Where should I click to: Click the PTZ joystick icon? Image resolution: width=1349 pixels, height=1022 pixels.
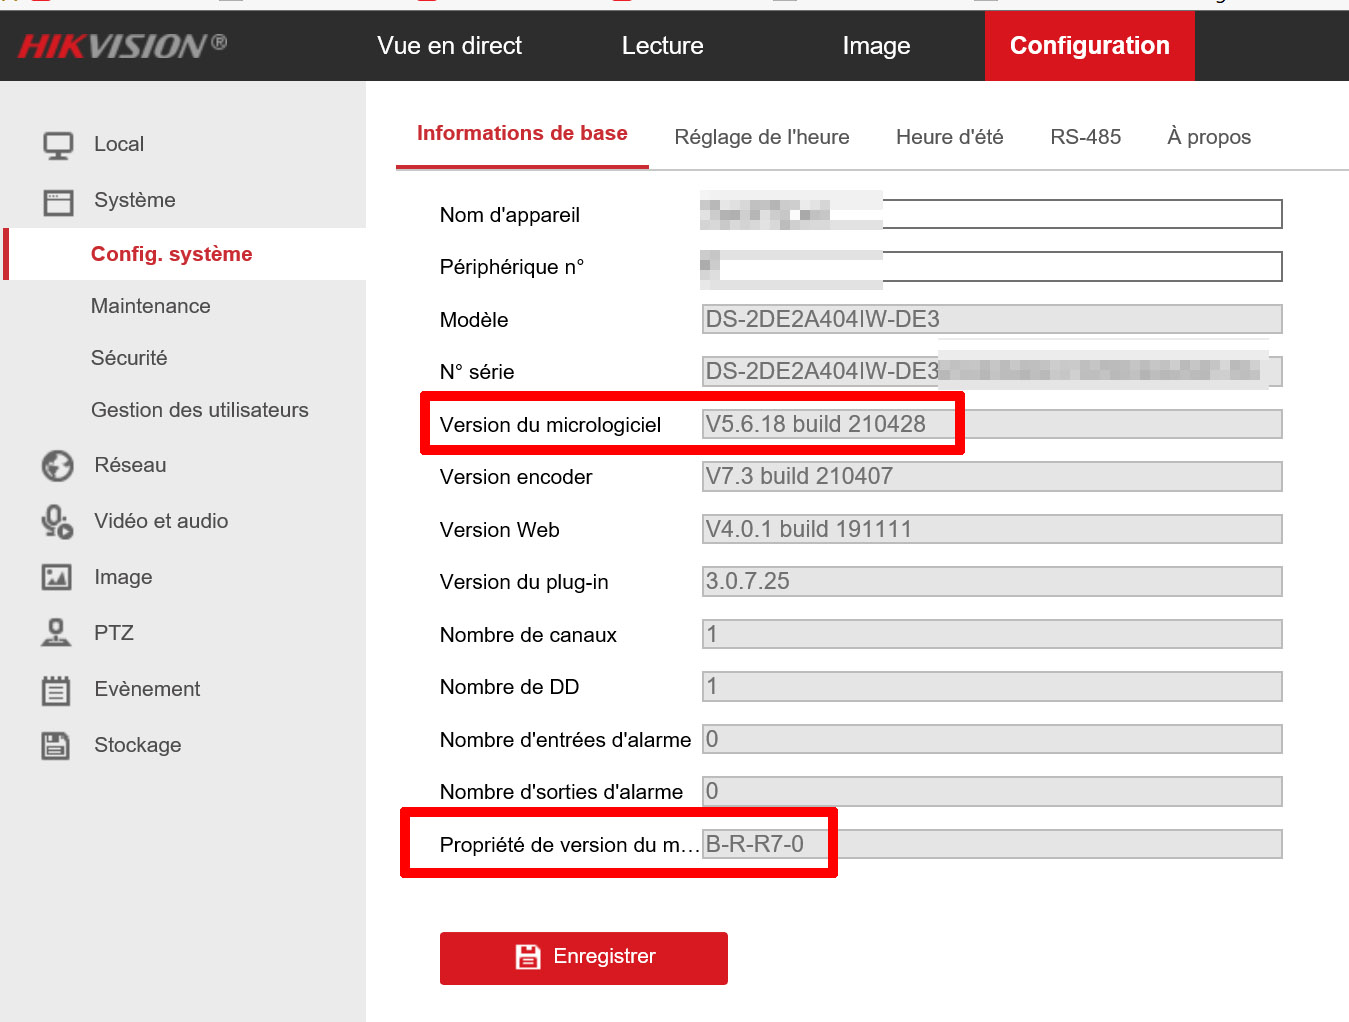coord(56,633)
